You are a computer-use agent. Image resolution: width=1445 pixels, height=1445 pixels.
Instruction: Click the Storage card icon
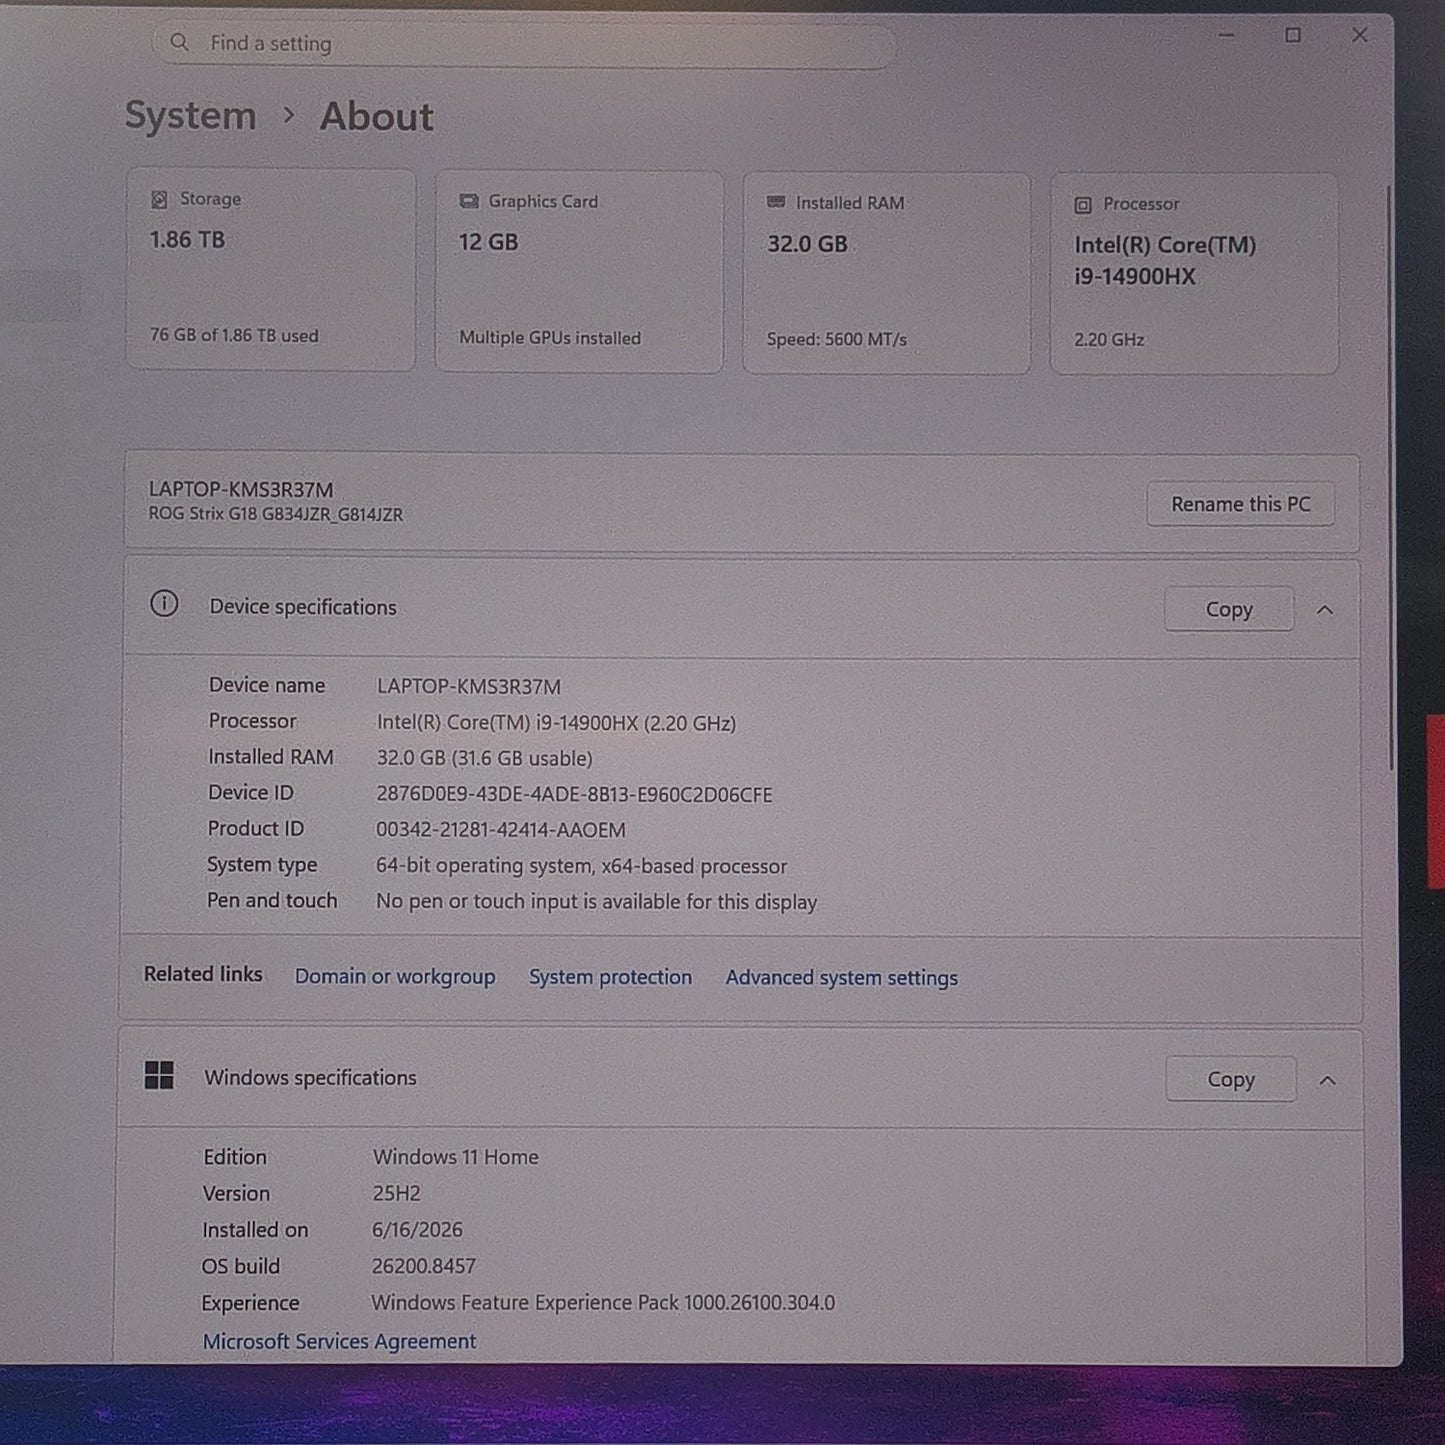[159, 199]
